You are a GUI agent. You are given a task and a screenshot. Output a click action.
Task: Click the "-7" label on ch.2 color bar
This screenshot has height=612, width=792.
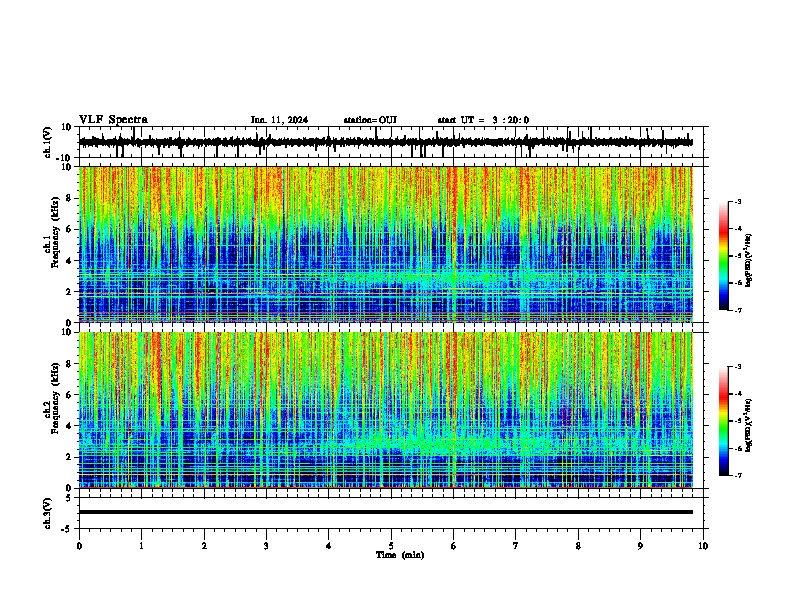[738, 476]
